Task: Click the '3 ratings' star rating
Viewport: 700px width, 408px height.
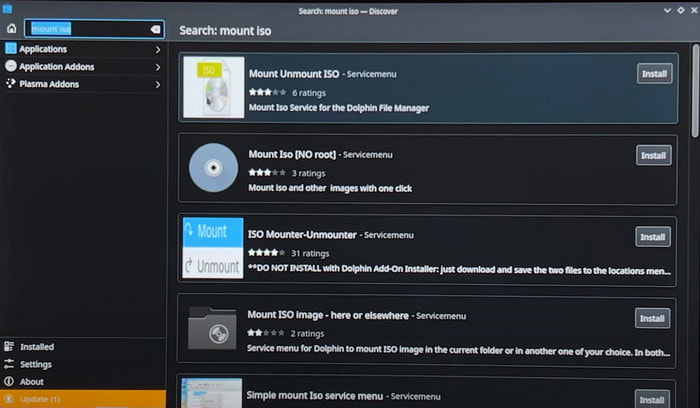Action: pos(267,173)
